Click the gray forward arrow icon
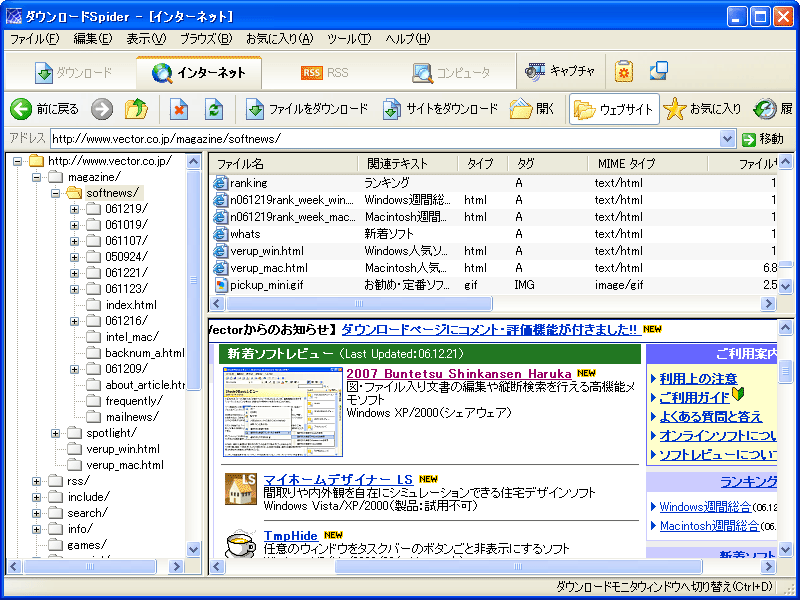Viewport: 800px width, 600px height. click(102, 109)
